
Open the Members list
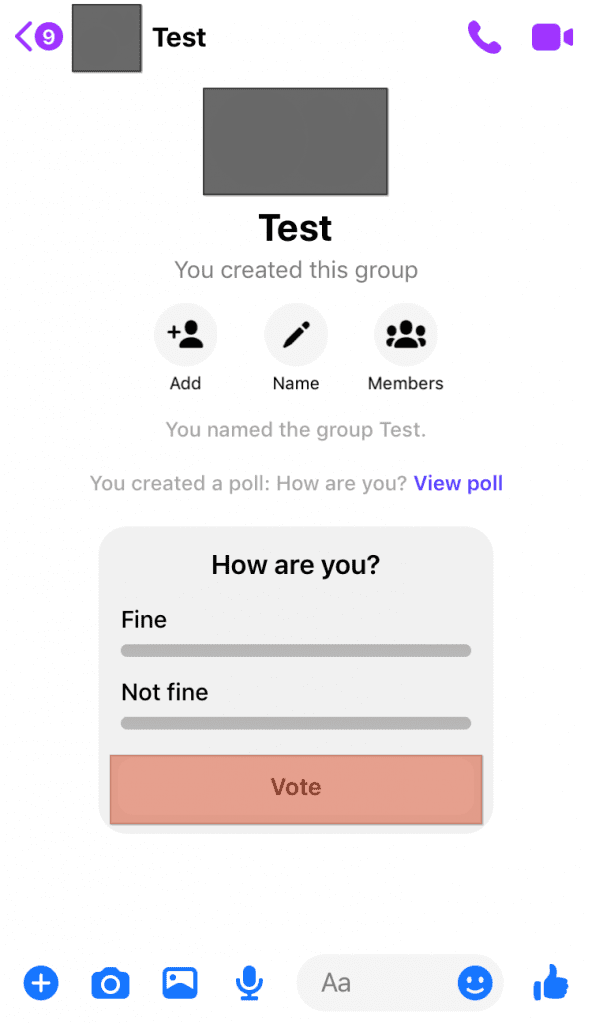click(x=404, y=333)
